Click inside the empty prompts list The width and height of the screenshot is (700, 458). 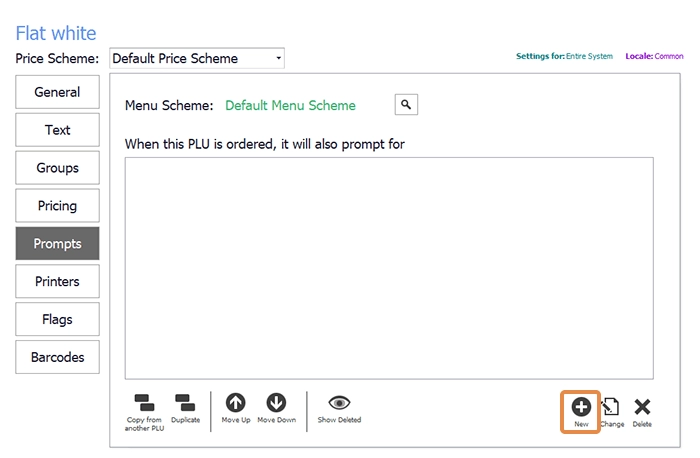coord(389,268)
